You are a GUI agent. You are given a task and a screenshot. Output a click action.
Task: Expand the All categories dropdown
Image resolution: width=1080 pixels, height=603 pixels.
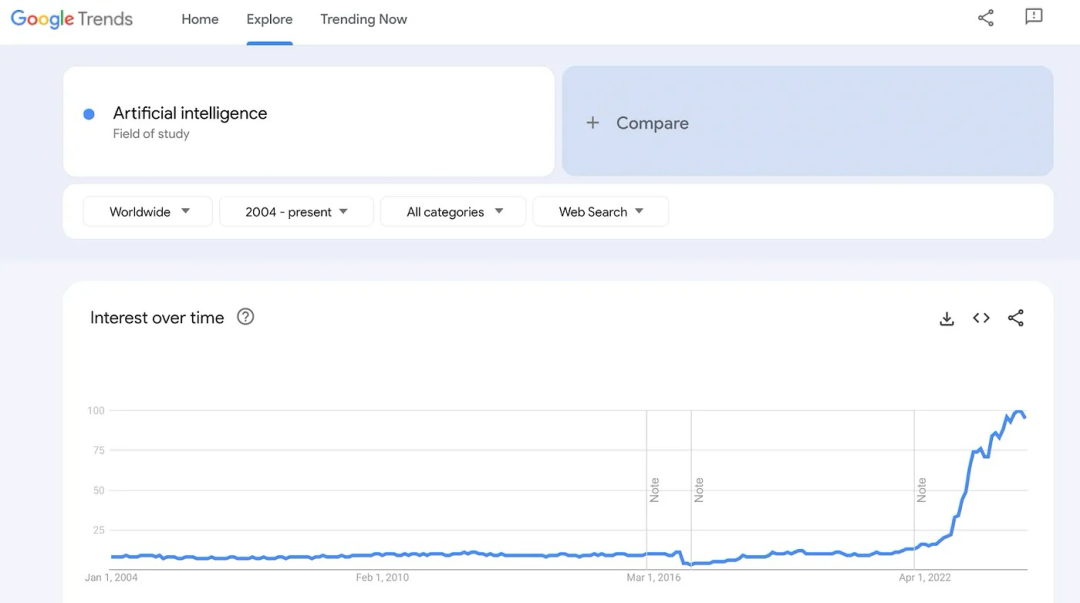click(453, 212)
